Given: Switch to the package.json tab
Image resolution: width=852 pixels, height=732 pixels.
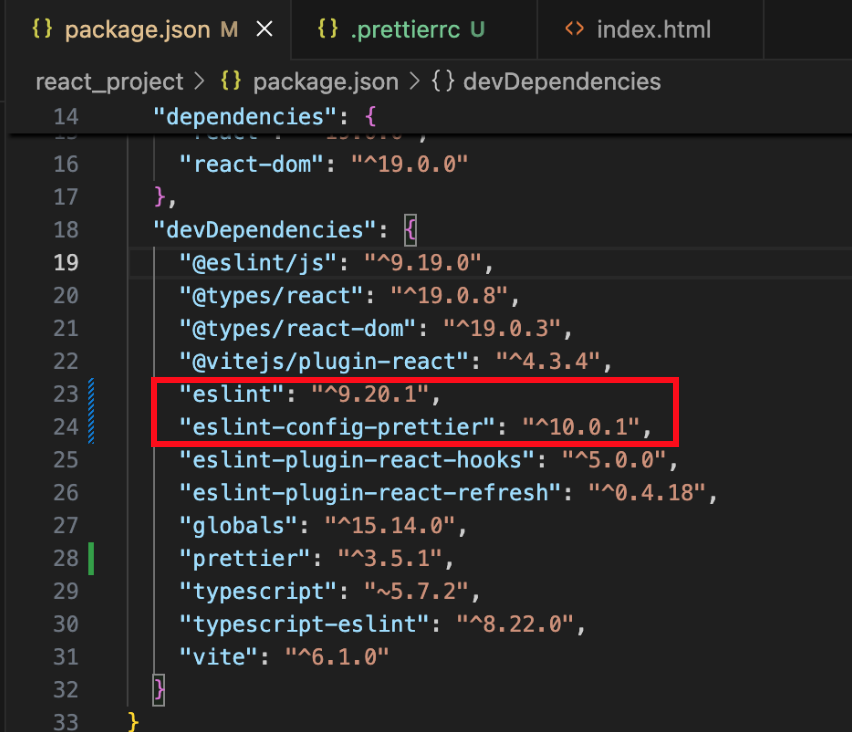Looking at the screenshot, I should 148,29.
